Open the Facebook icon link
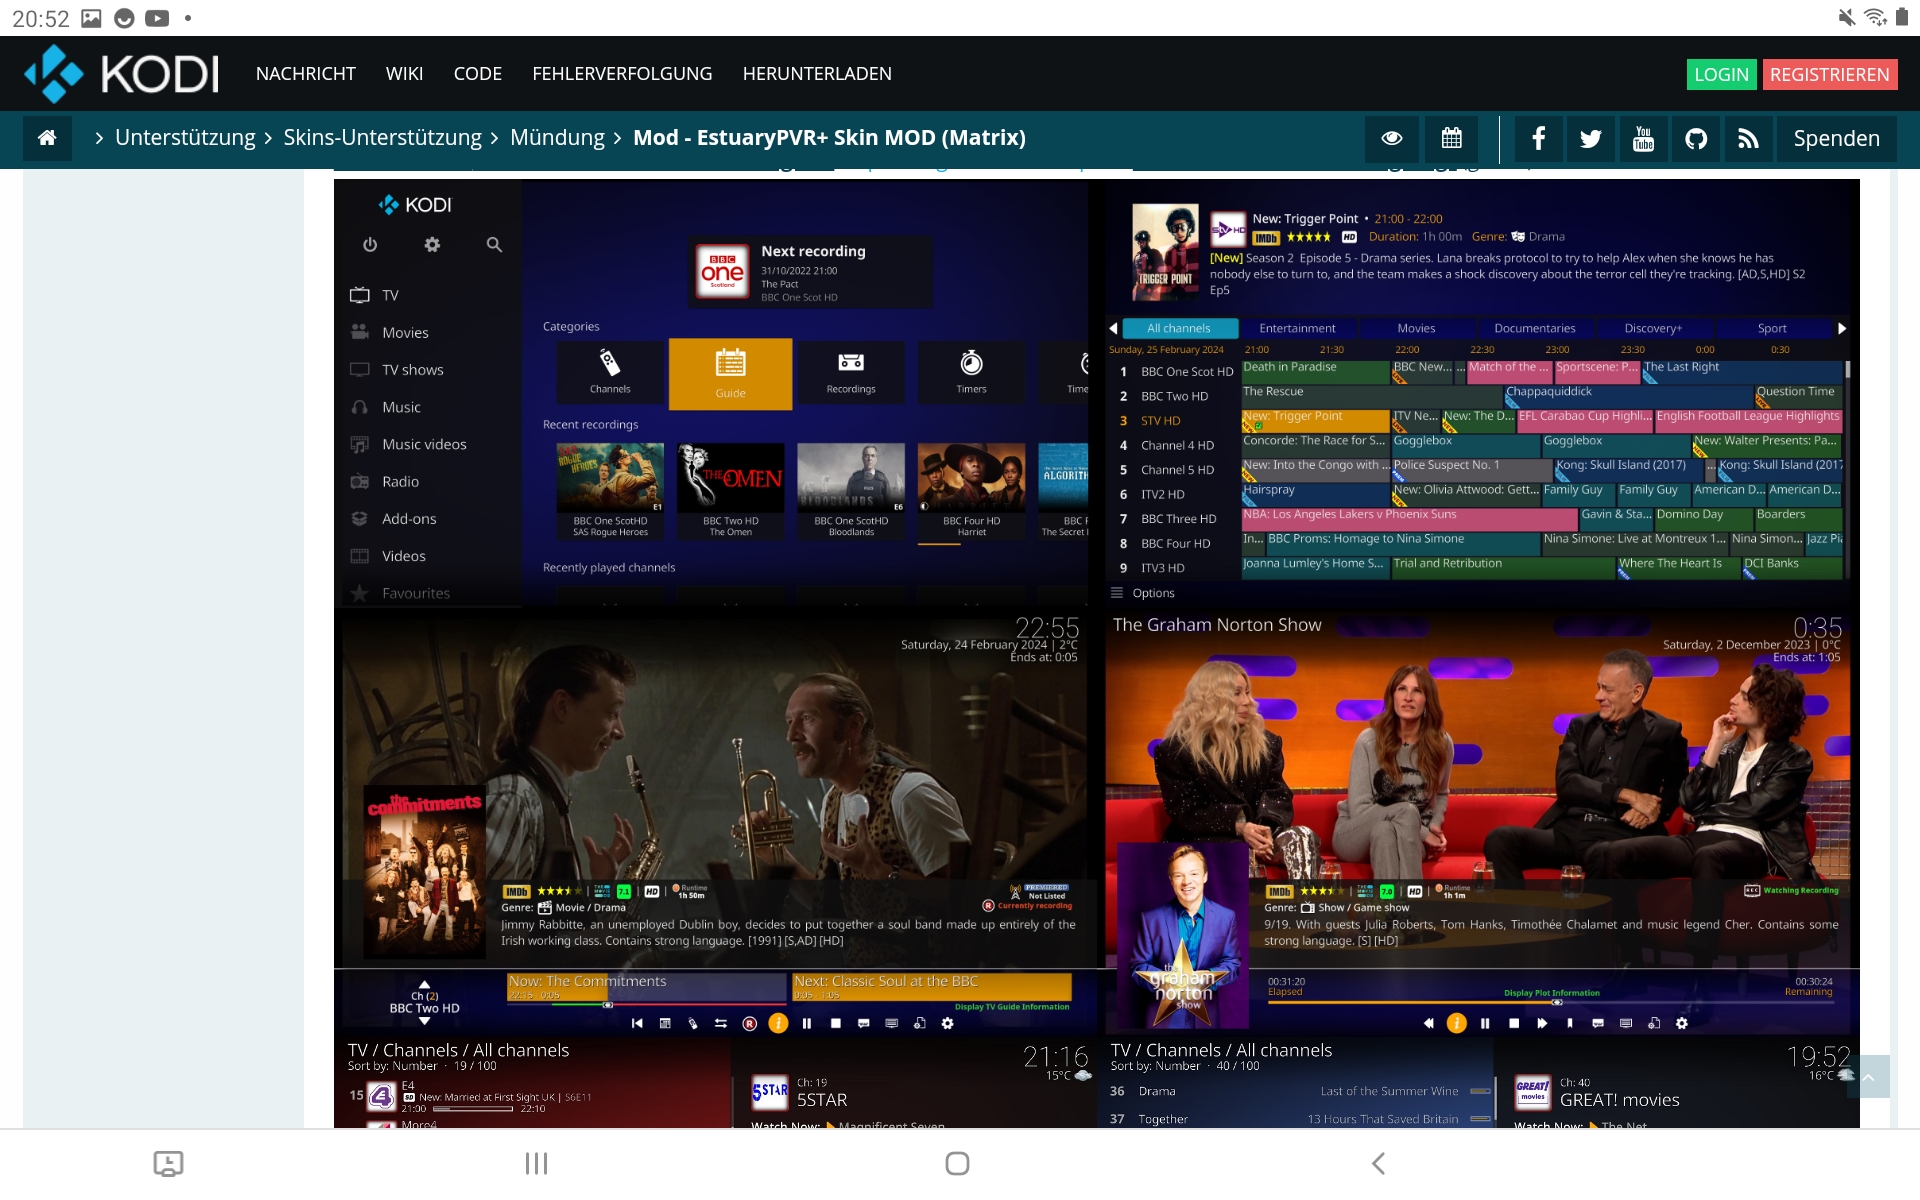The image size is (1920, 1200). coord(1539,138)
